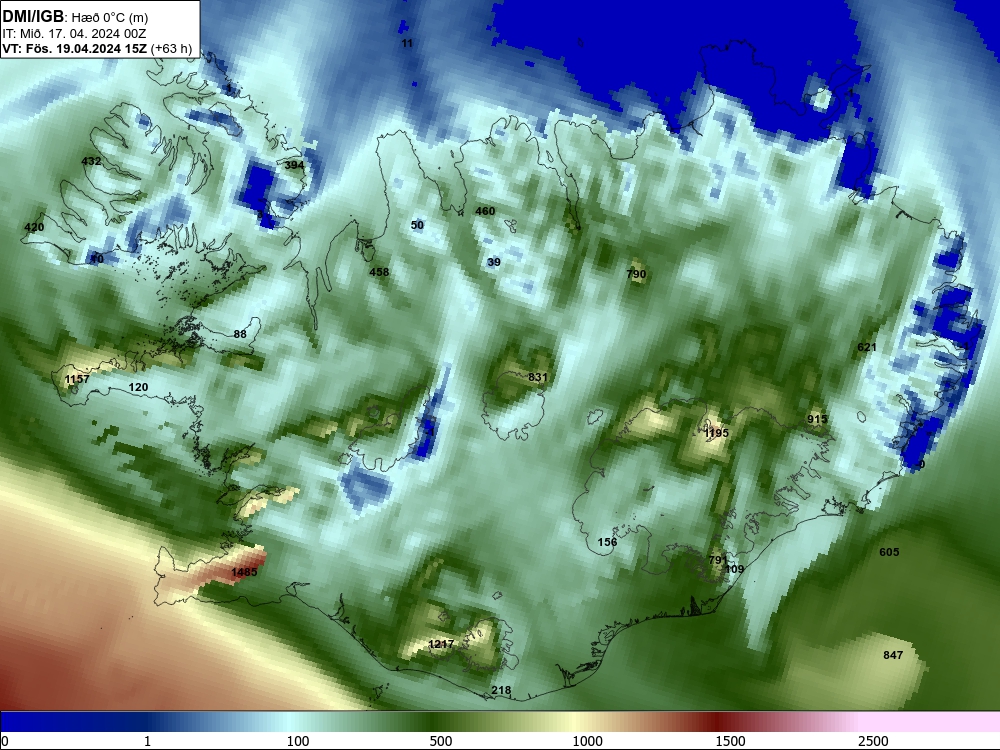Select the map value 420
The image size is (1000, 750).
coord(34,227)
